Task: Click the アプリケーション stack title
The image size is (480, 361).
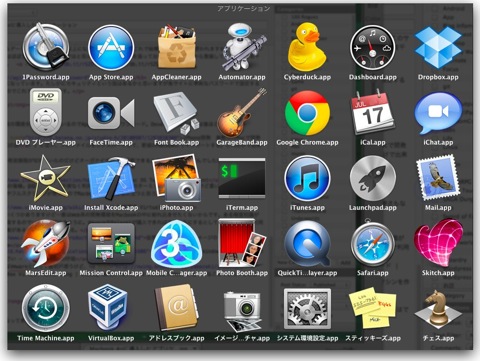Action: pos(244,9)
